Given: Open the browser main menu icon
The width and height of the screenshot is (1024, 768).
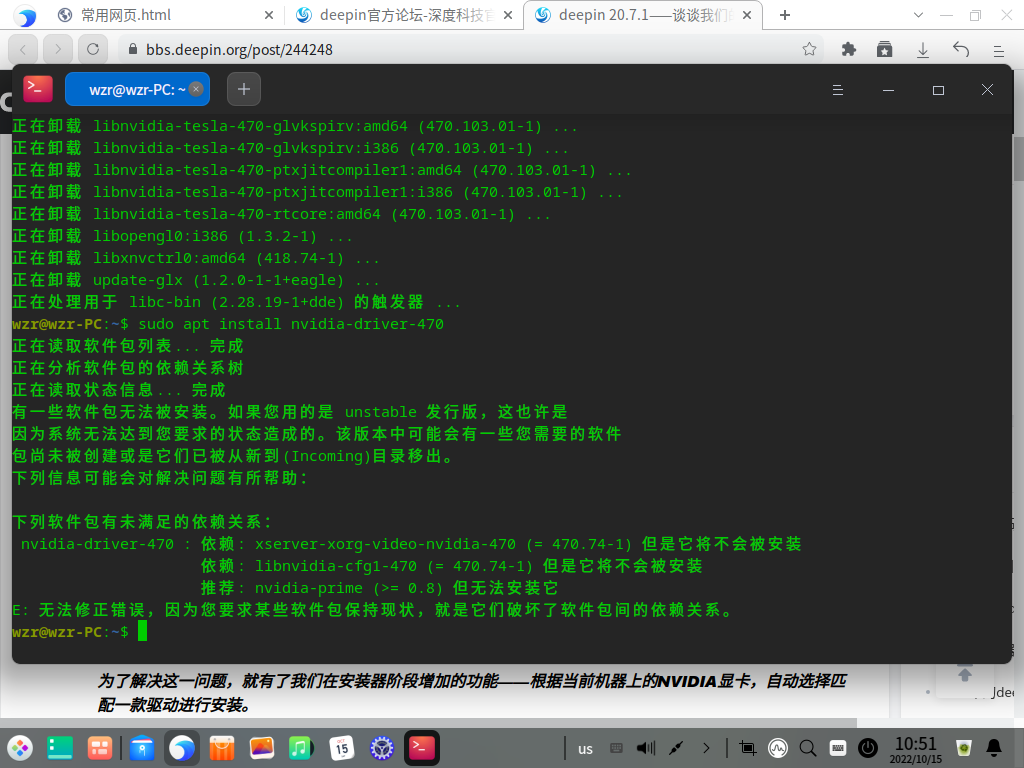Looking at the screenshot, I should [x=999, y=50].
